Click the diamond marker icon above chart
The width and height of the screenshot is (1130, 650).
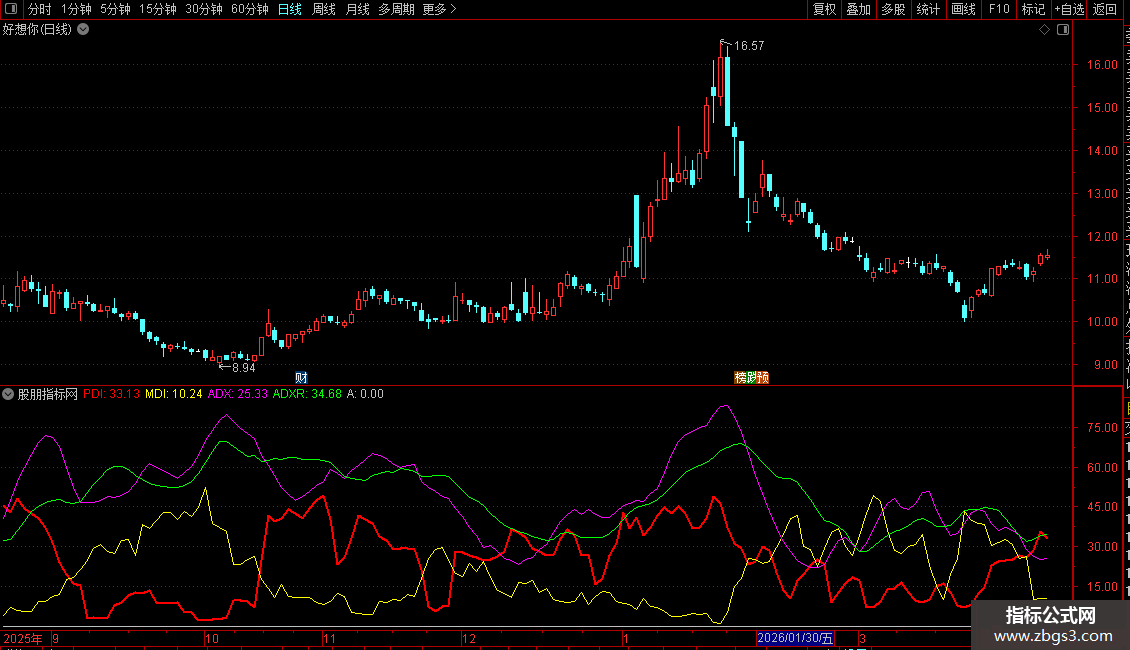pyautogui.click(x=1044, y=30)
